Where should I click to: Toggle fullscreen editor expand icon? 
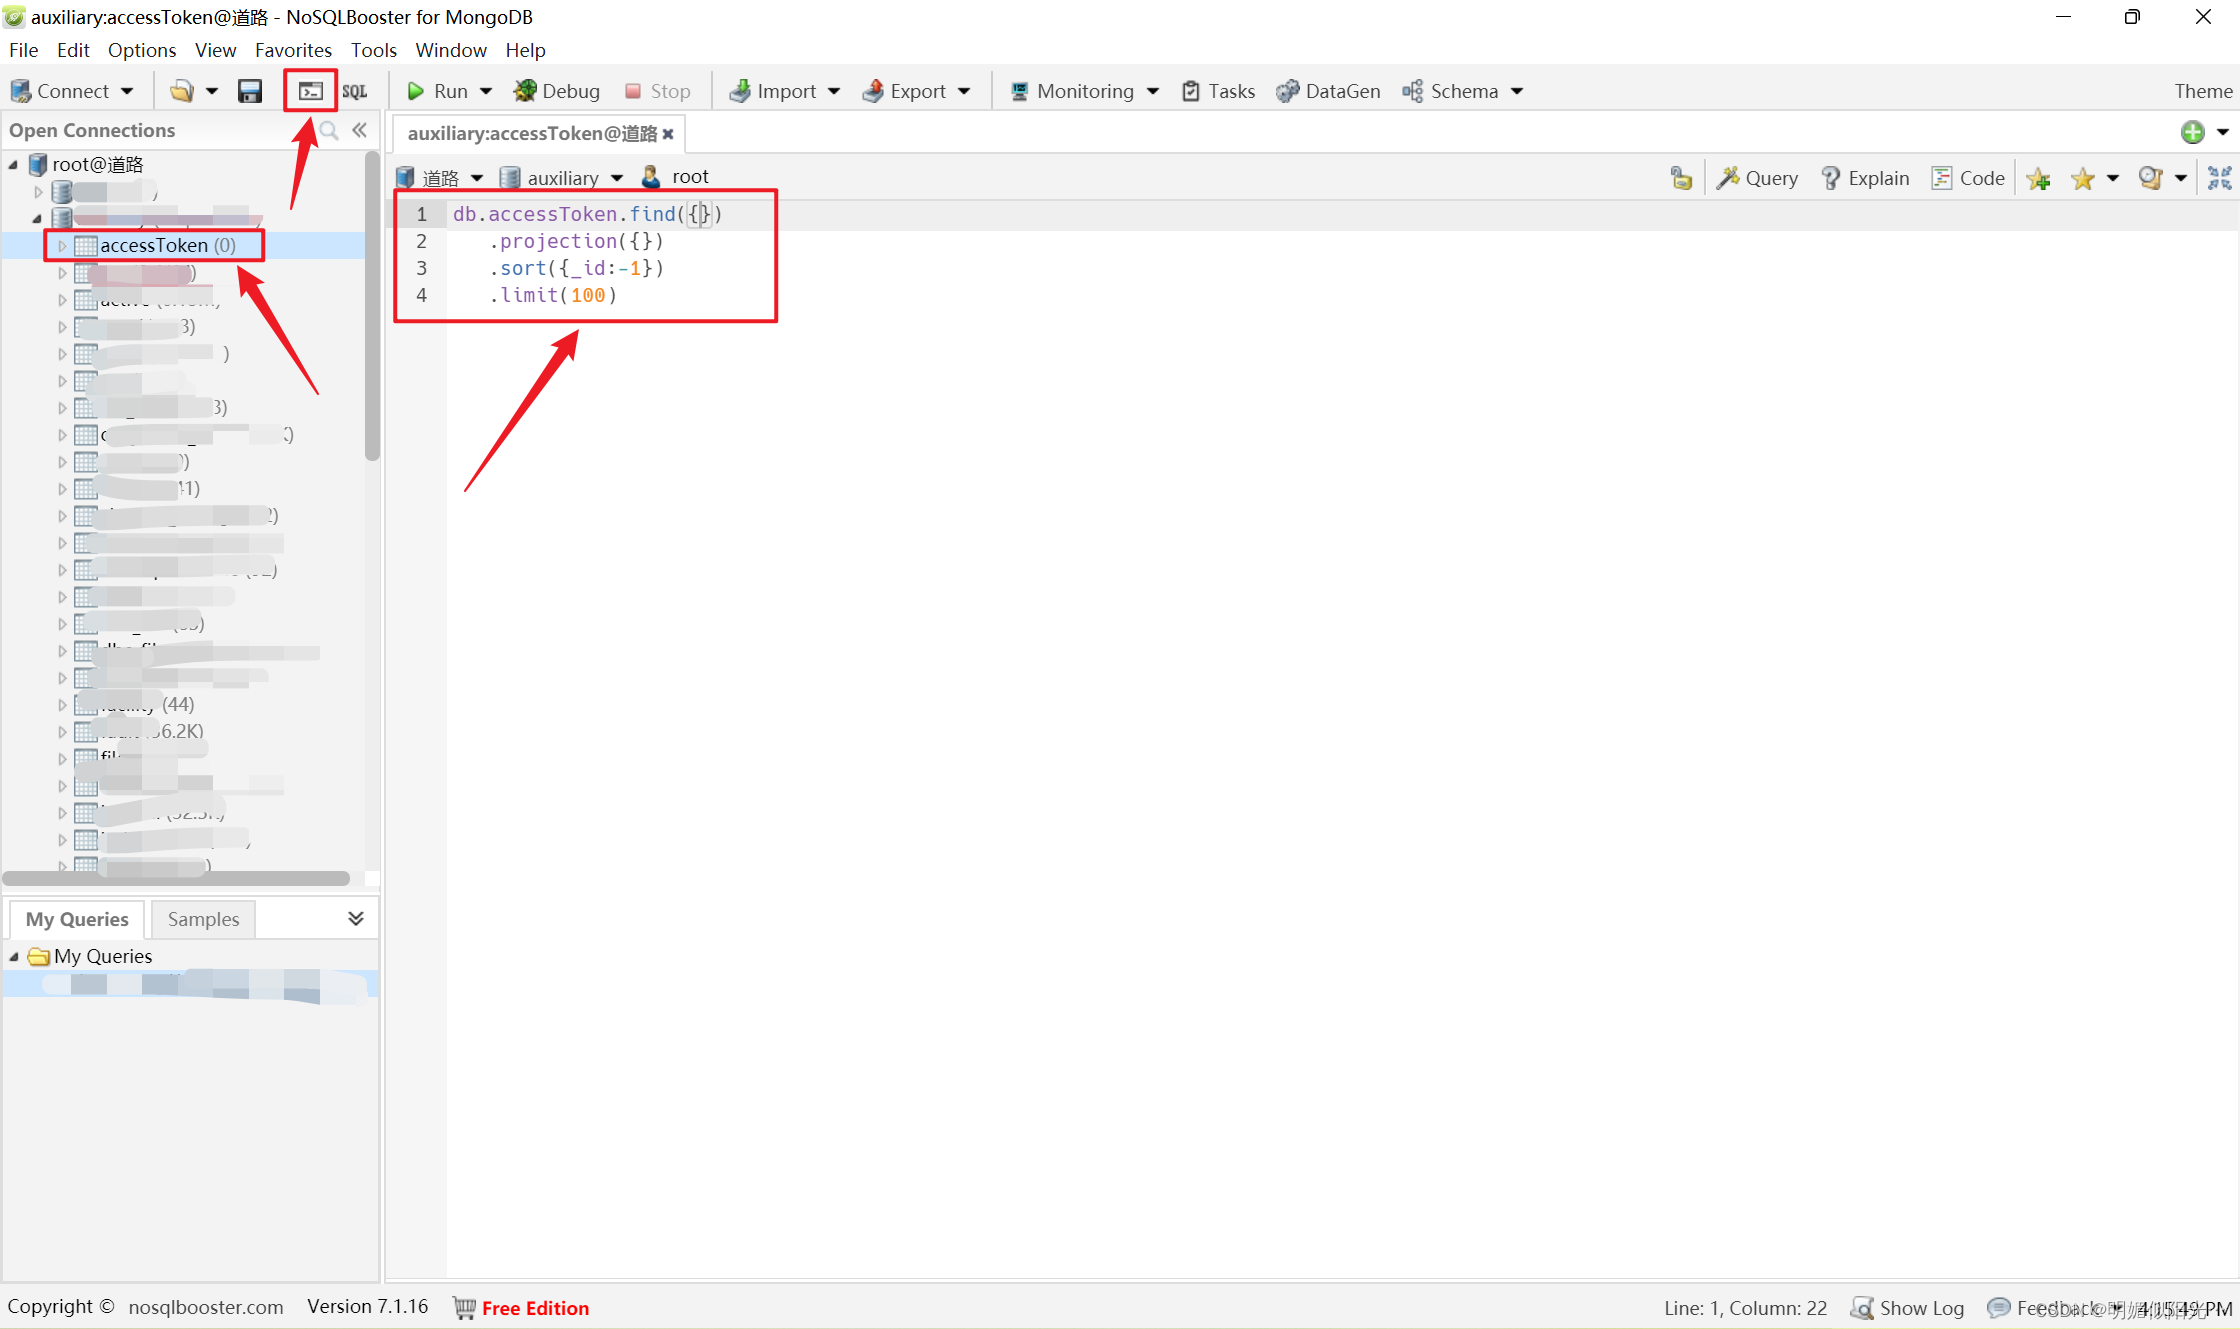[x=2219, y=178]
